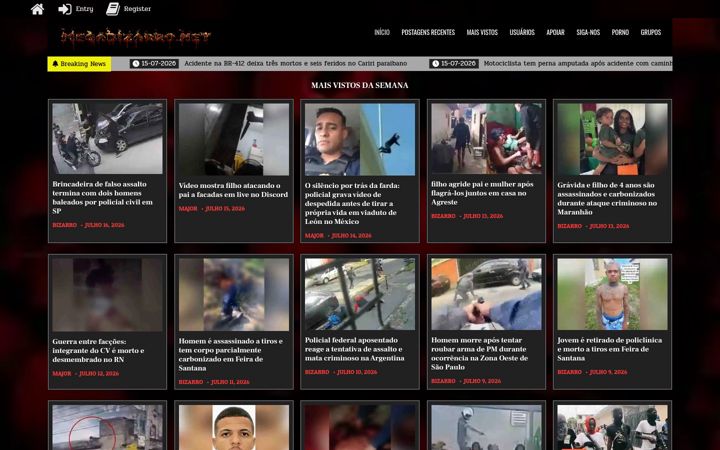Click the JULHO 16, 2026 date

(x=104, y=225)
